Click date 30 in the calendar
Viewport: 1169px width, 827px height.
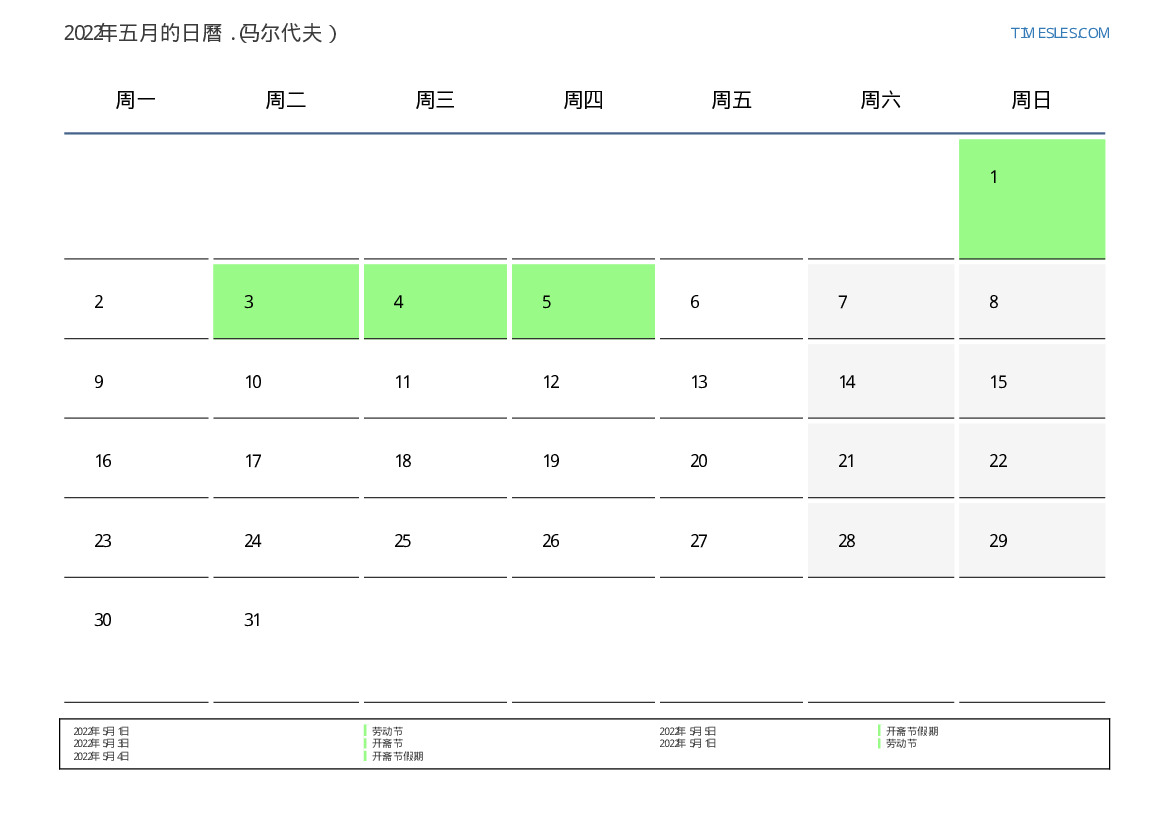pyautogui.click(x=103, y=620)
